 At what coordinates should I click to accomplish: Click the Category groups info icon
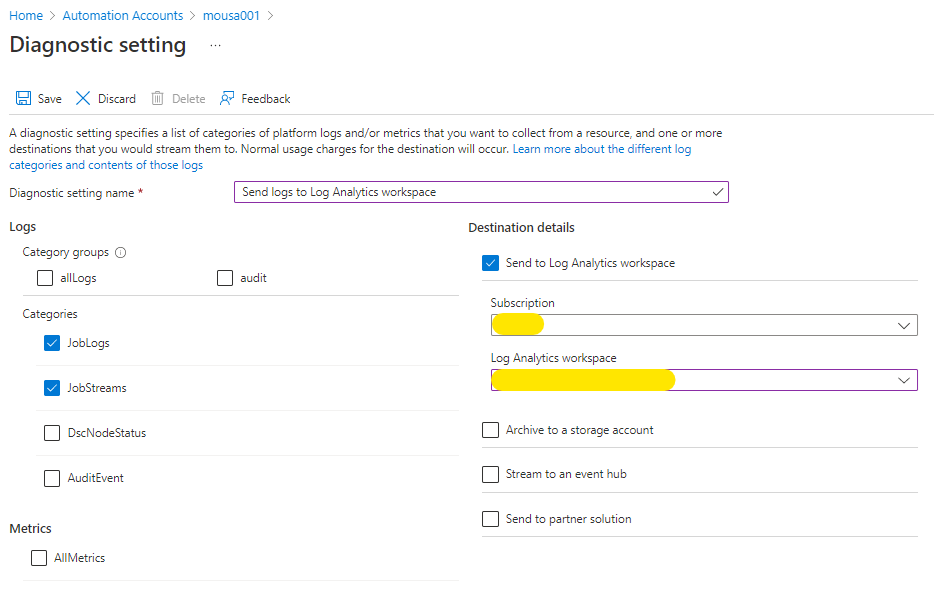point(121,253)
